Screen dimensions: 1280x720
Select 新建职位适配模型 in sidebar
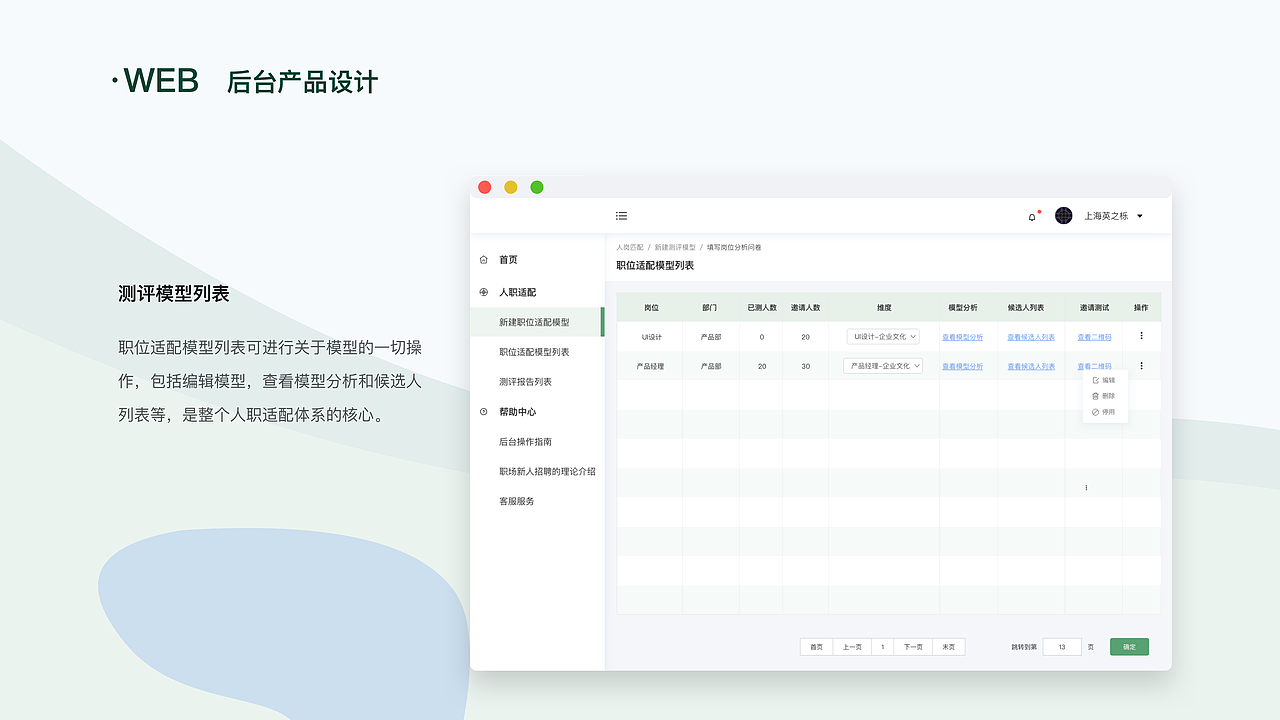[537, 322]
